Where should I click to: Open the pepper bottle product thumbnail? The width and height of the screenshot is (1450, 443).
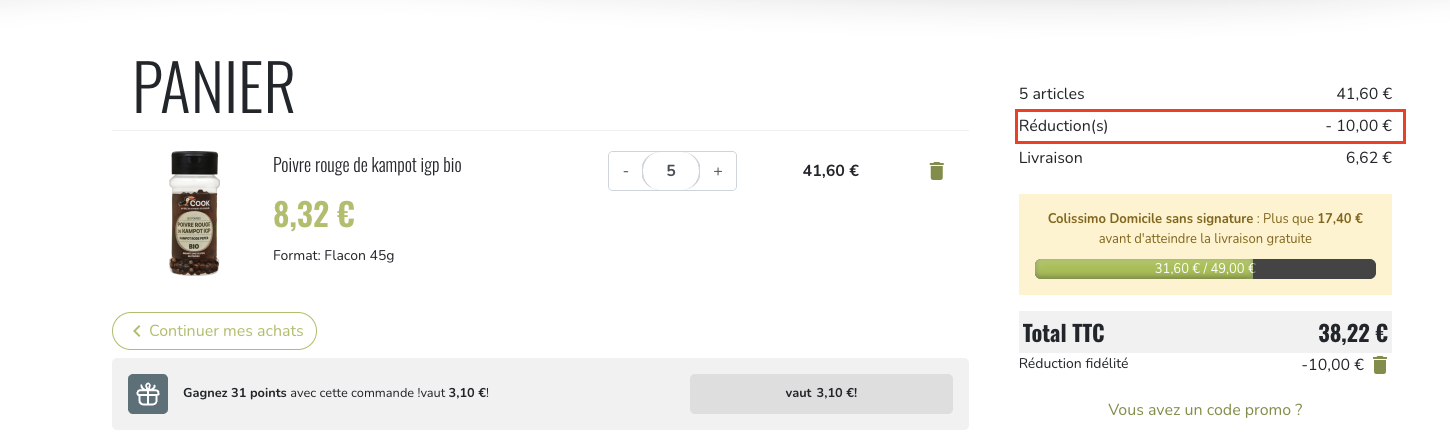point(195,213)
